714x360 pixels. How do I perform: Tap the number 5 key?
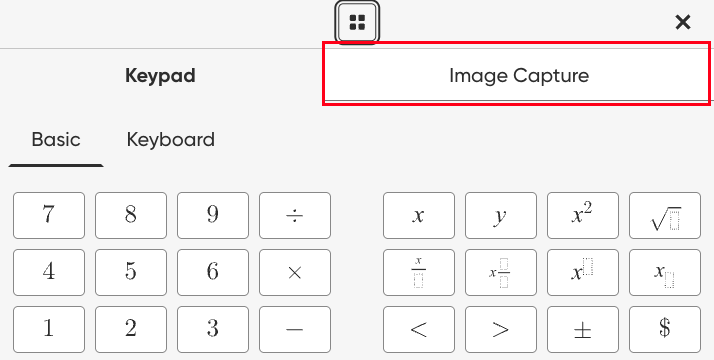131,273
